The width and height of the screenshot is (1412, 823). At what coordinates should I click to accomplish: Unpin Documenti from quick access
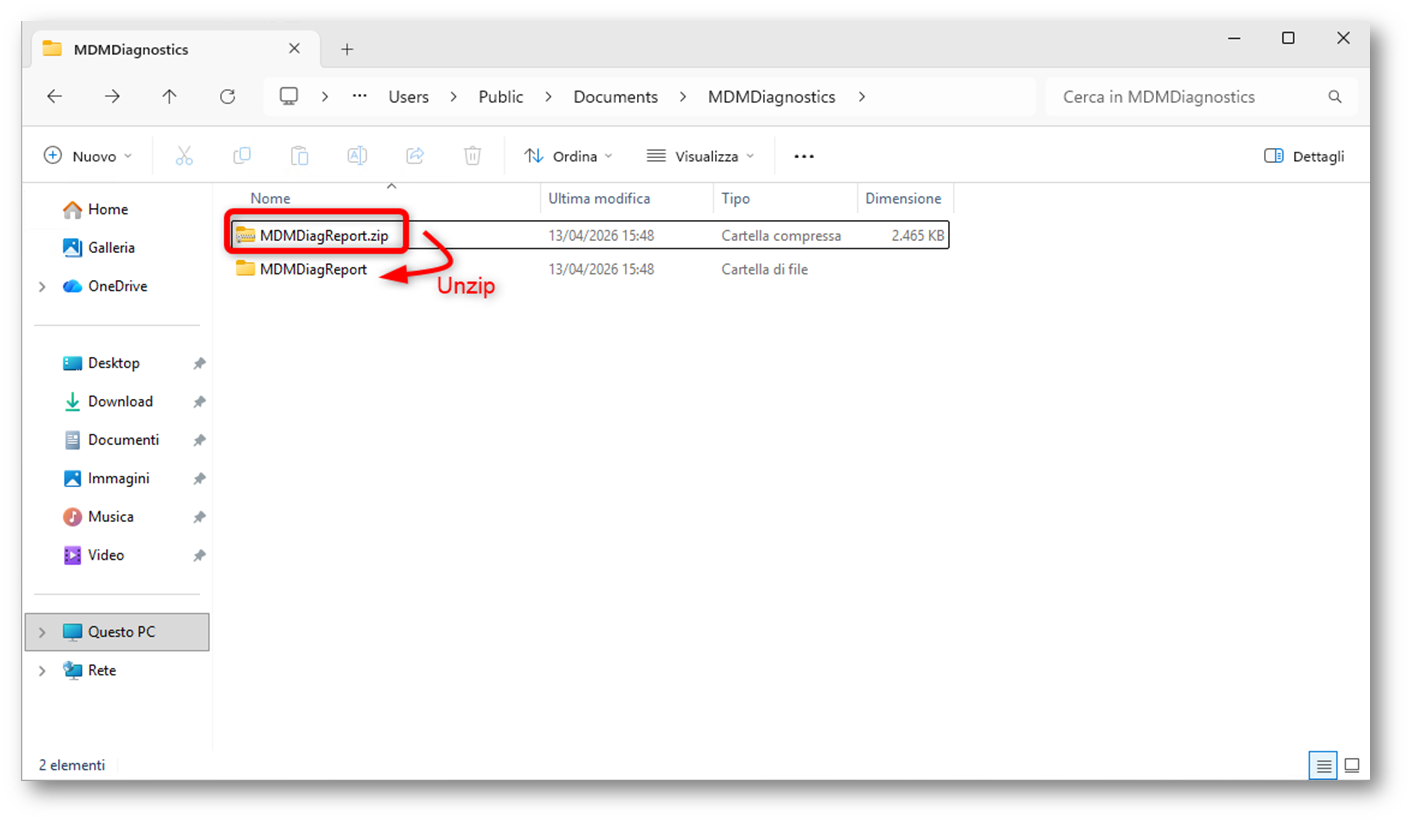pyautogui.click(x=199, y=440)
